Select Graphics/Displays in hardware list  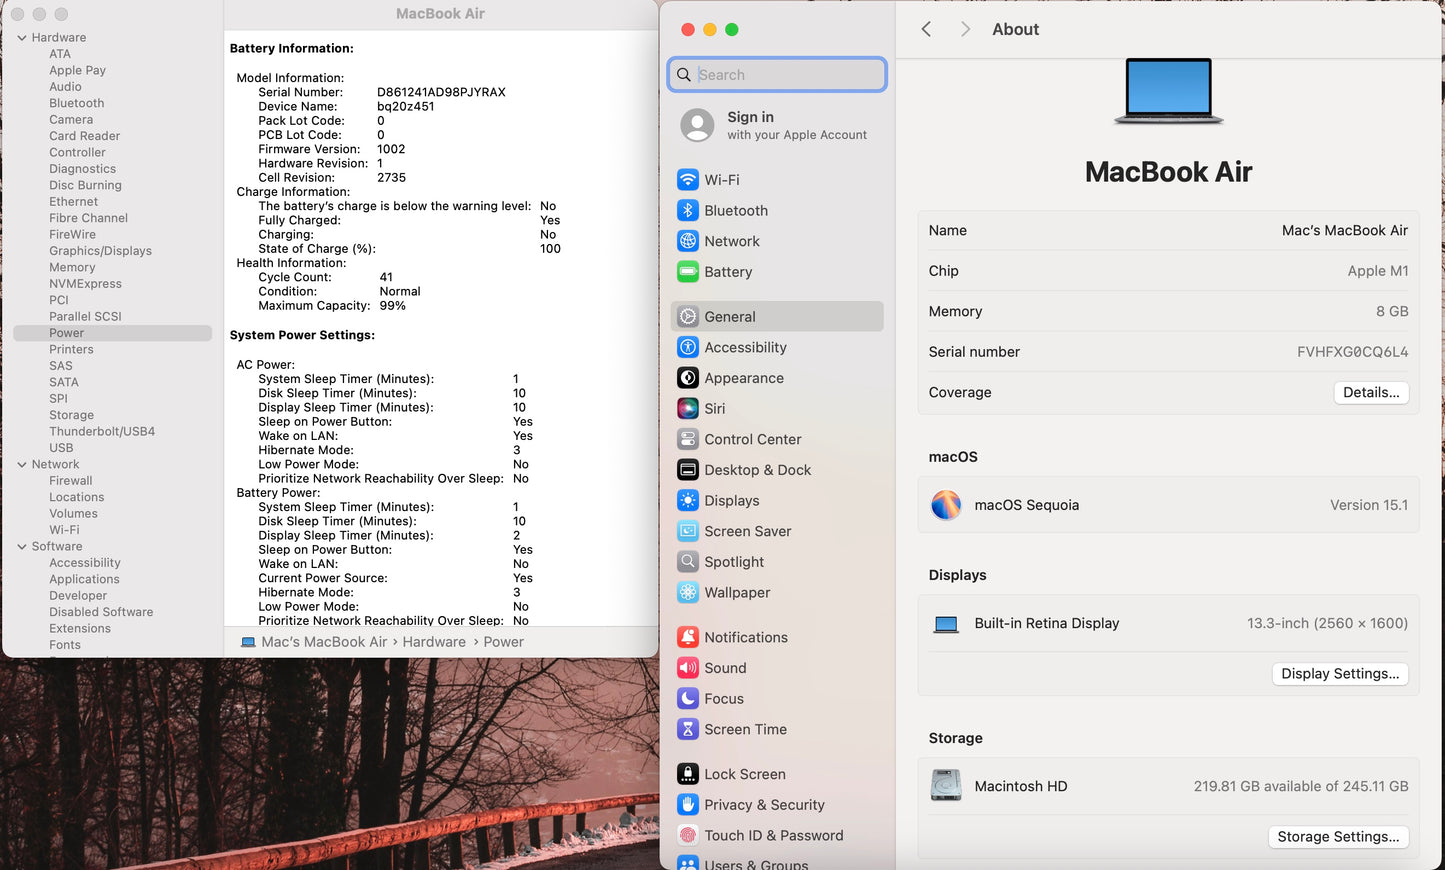coord(100,251)
